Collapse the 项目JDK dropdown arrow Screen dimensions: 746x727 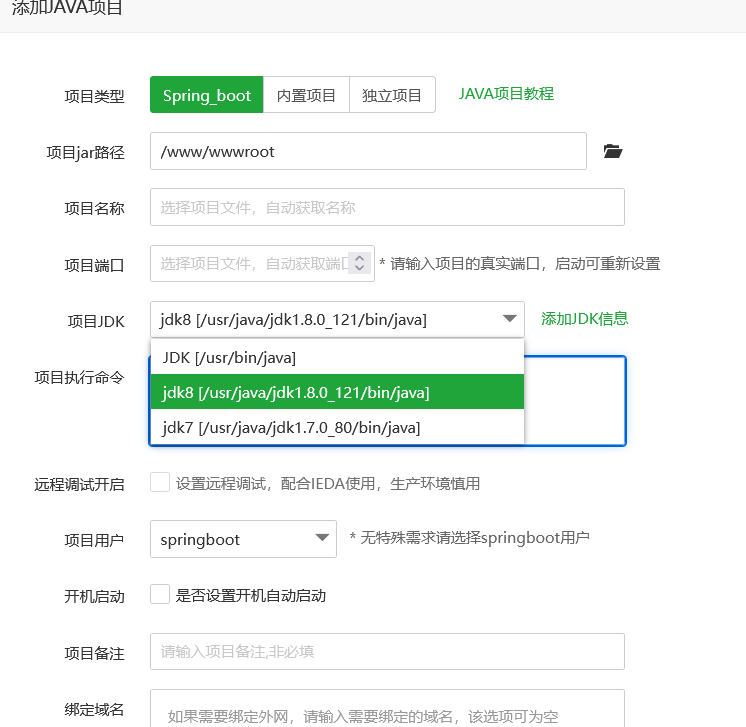tap(510, 318)
